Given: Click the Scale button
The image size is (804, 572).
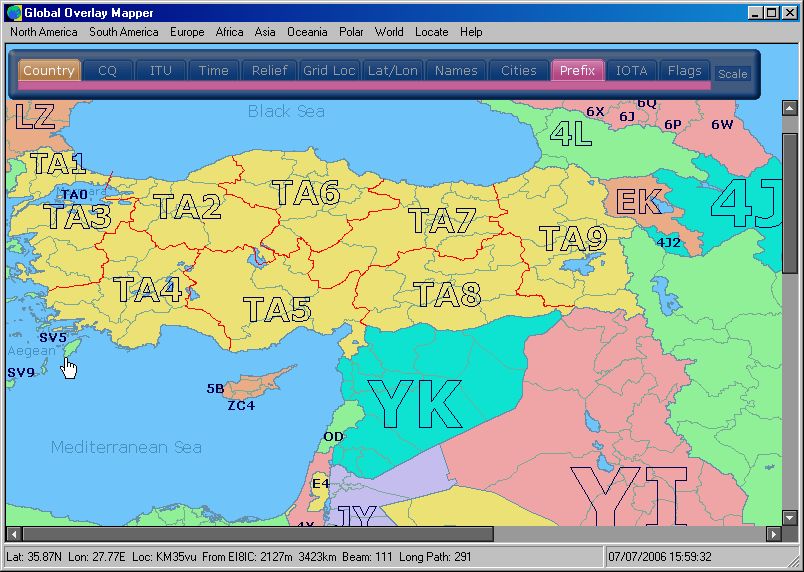Looking at the screenshot, I should [x=732, y=74].
